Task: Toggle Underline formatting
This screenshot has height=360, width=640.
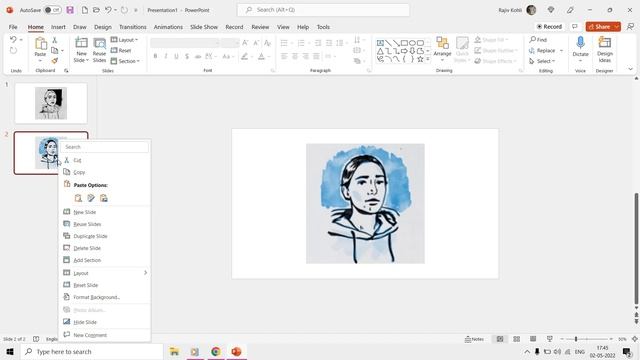Action: pyautogui.click(x=176, y=56)
